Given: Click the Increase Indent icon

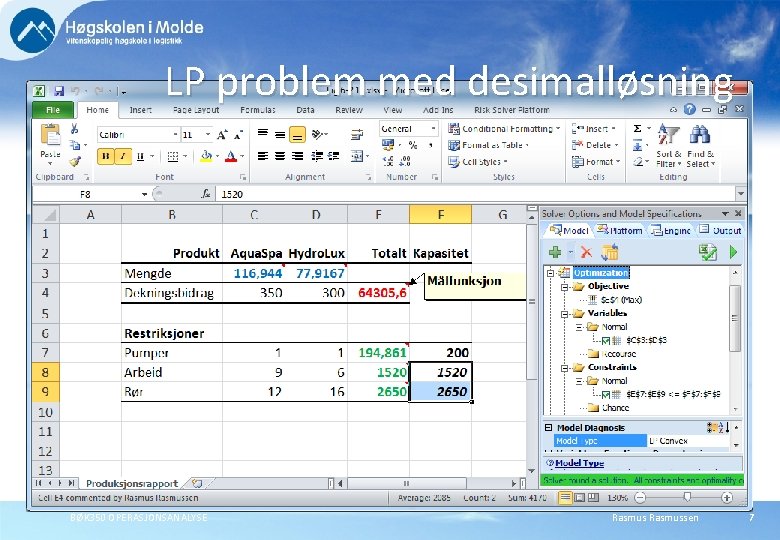Looking at the screenshot, I should [333, 156].
